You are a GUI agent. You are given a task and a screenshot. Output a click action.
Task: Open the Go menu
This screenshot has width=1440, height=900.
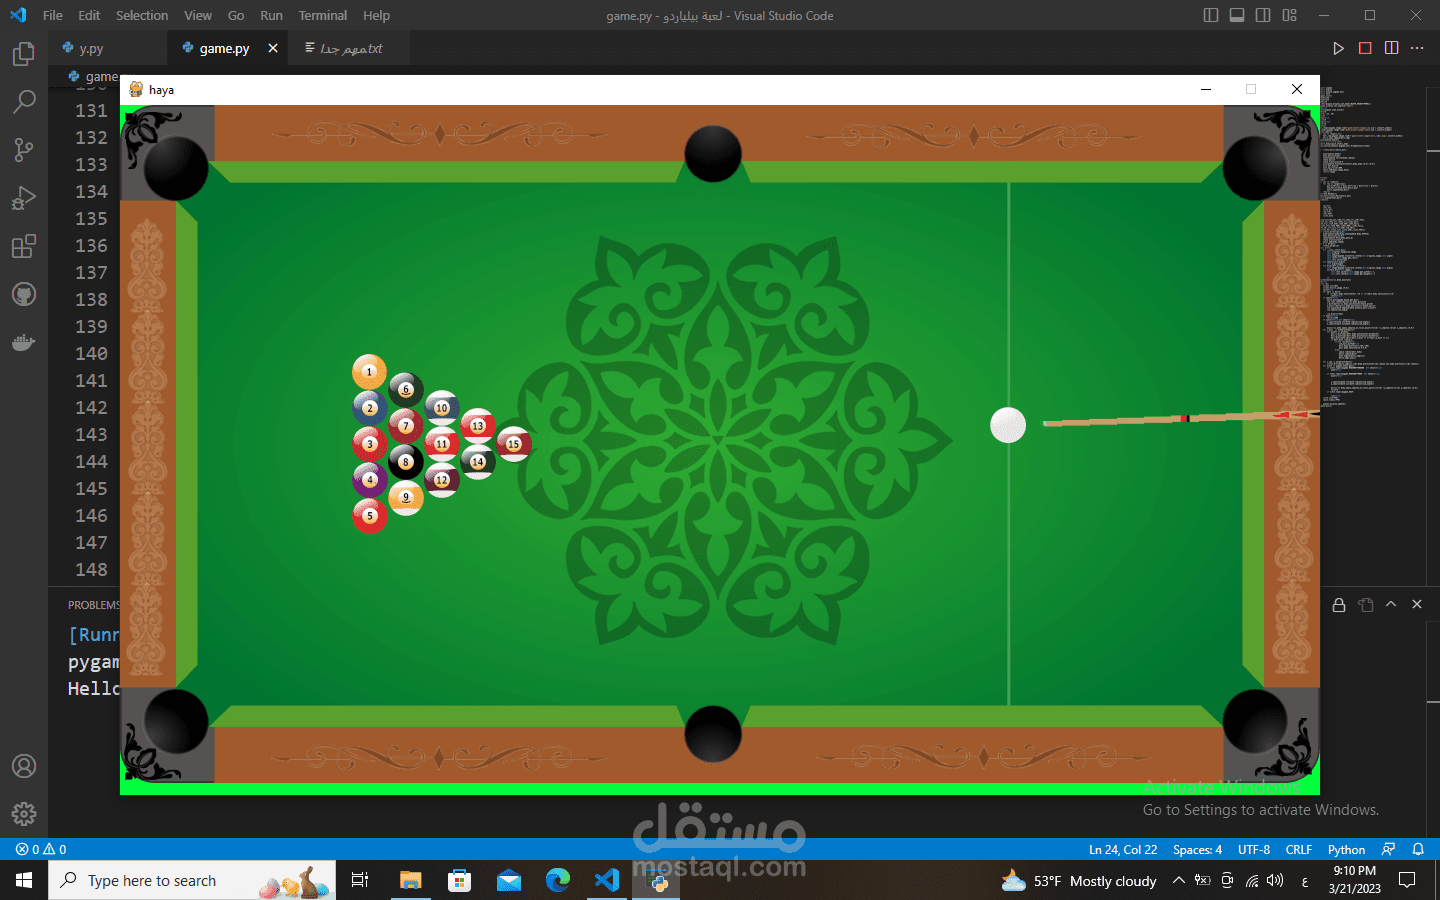coord(236,15)
